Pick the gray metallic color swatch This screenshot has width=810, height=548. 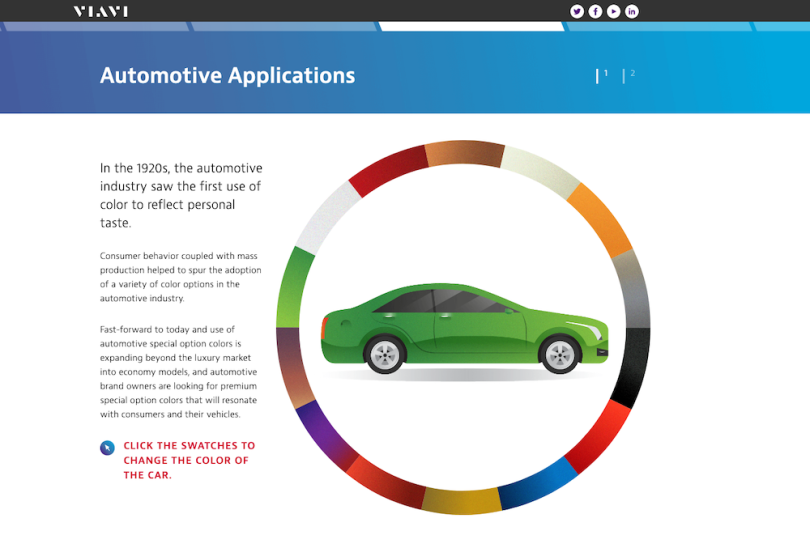coord(631,289)
